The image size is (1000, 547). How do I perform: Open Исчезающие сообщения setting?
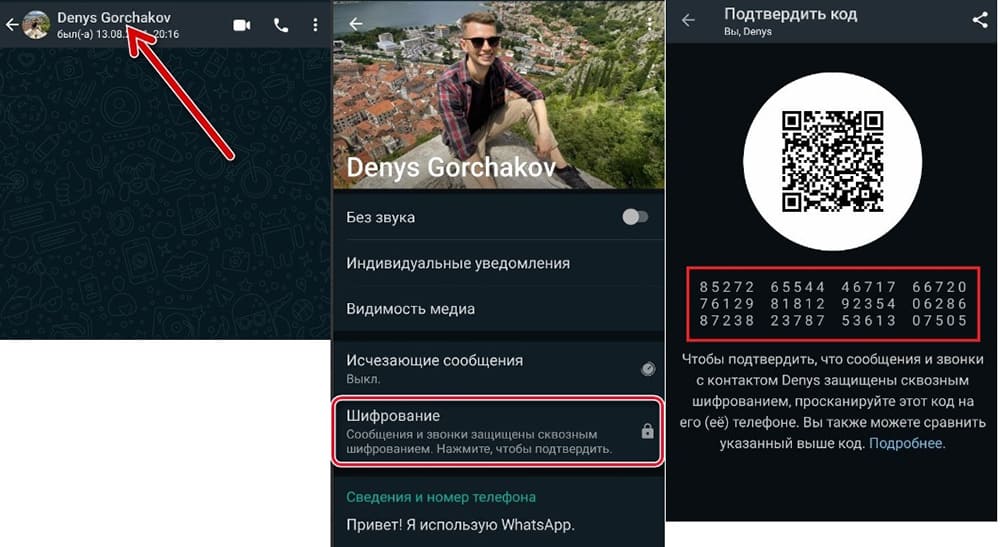[x=498, y=368]
